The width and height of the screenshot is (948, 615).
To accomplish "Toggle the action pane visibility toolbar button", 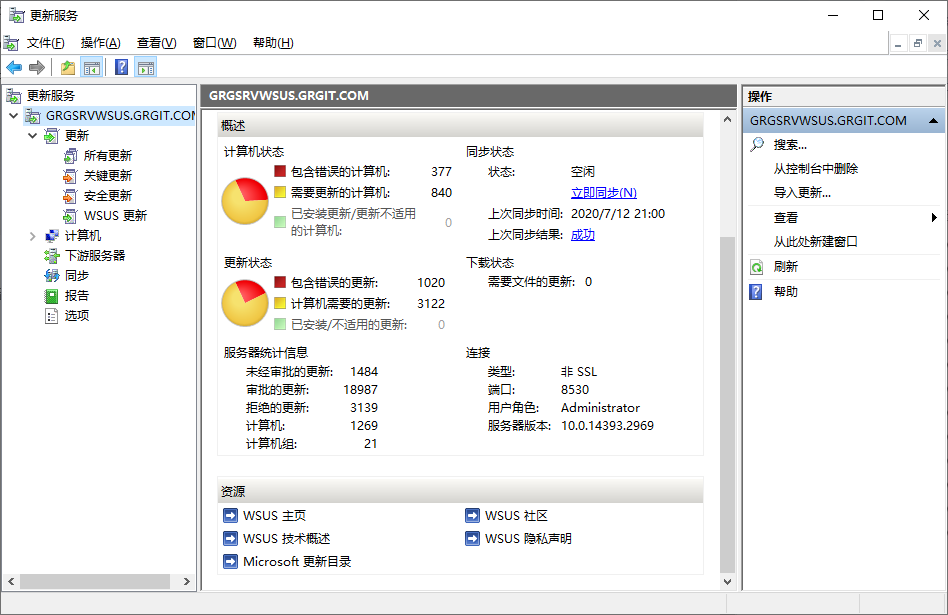I will tap(145, 67).
